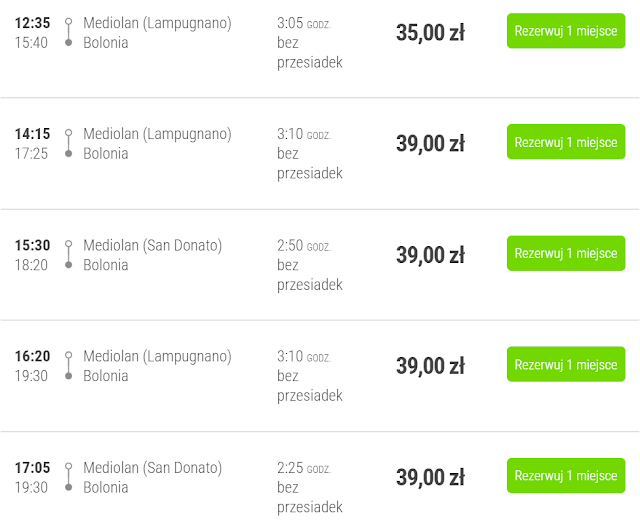This screenshot has width=640, height=532.
Task: Reserve a seat on the 17:05 departure
Action: coord(565,476)
